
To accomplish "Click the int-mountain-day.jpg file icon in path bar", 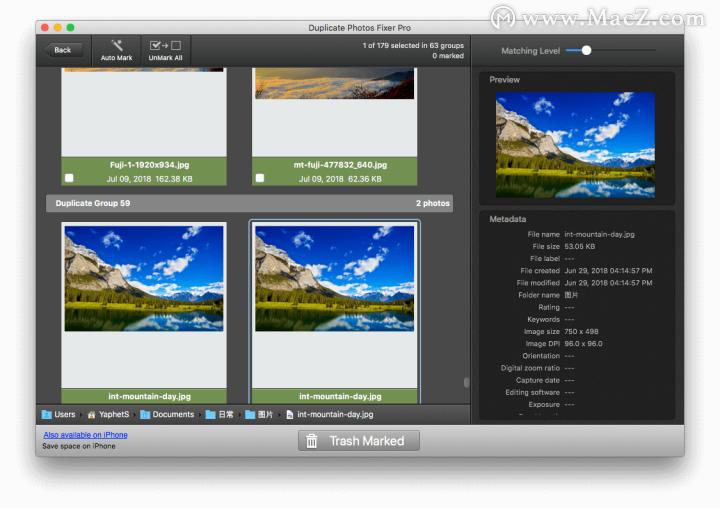I will tap(290, 414).
